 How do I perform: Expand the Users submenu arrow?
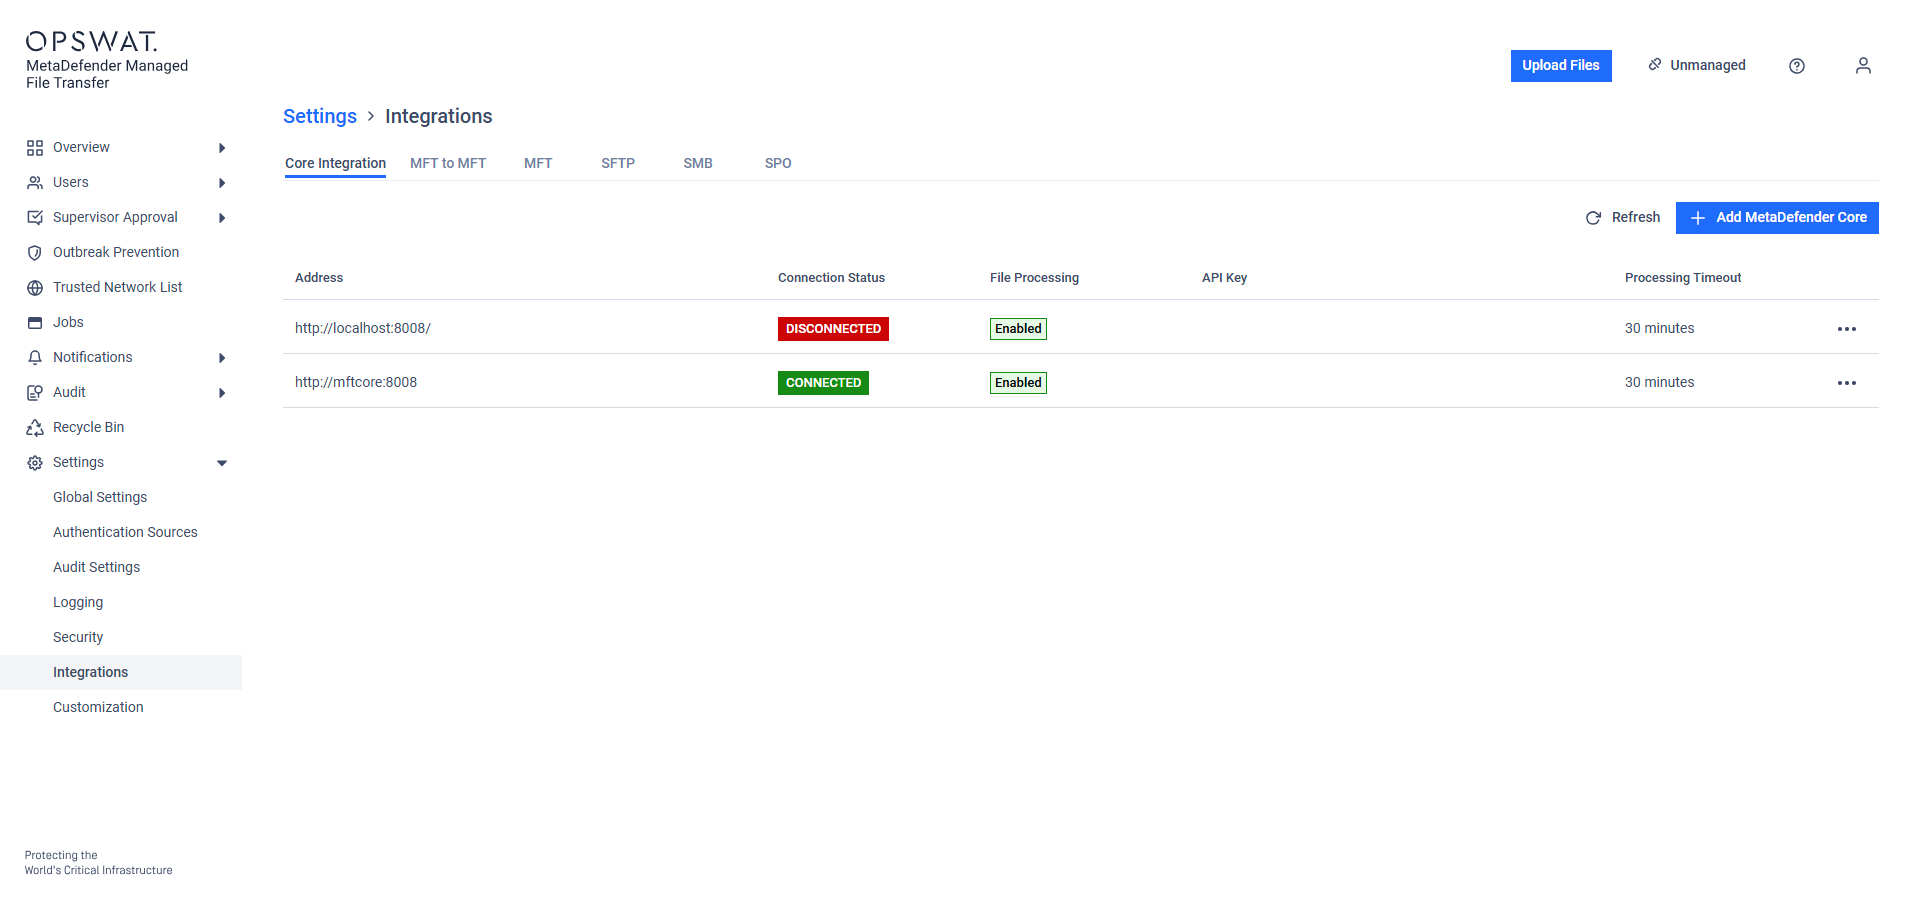click(x=222, y=183)
